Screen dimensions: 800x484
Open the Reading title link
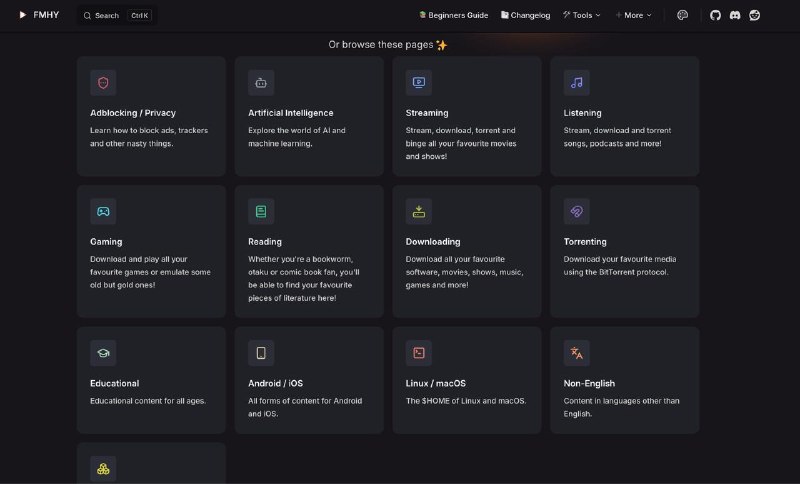tap(265, 242)
